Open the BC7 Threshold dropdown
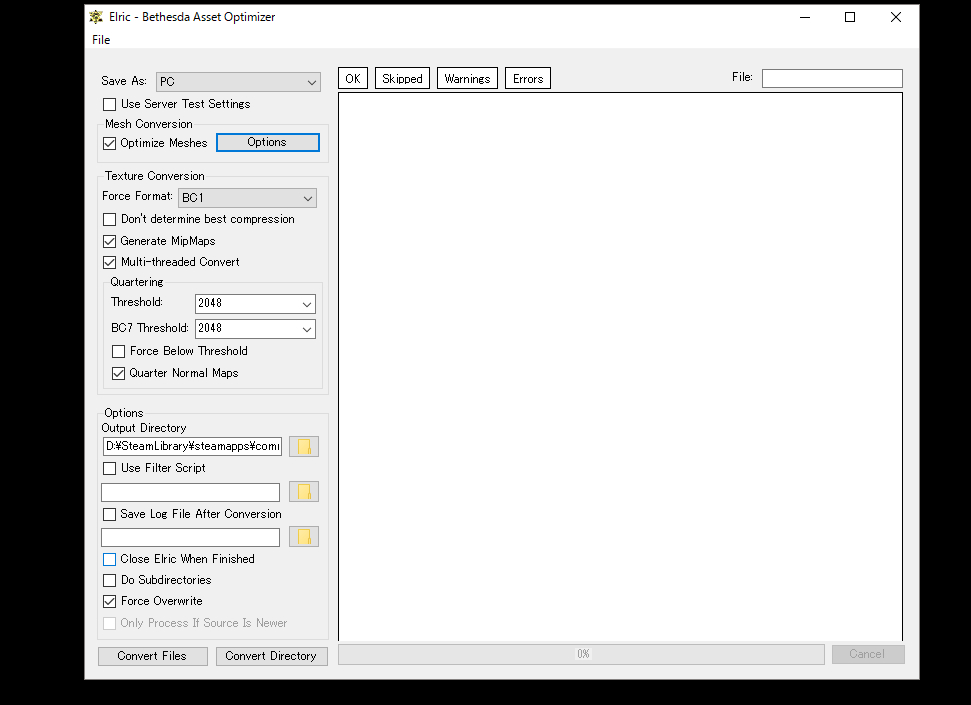Screen dimensions: 971x705 pyautogui.click(x=255, y=329)
